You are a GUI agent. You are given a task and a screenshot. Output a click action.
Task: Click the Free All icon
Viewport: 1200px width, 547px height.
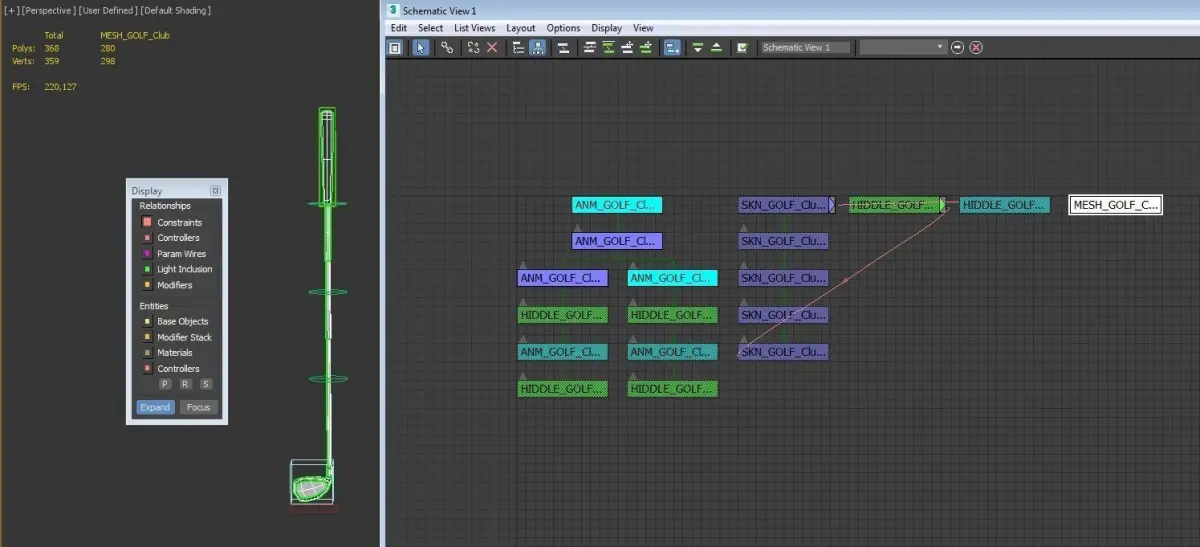coord(627,47)
